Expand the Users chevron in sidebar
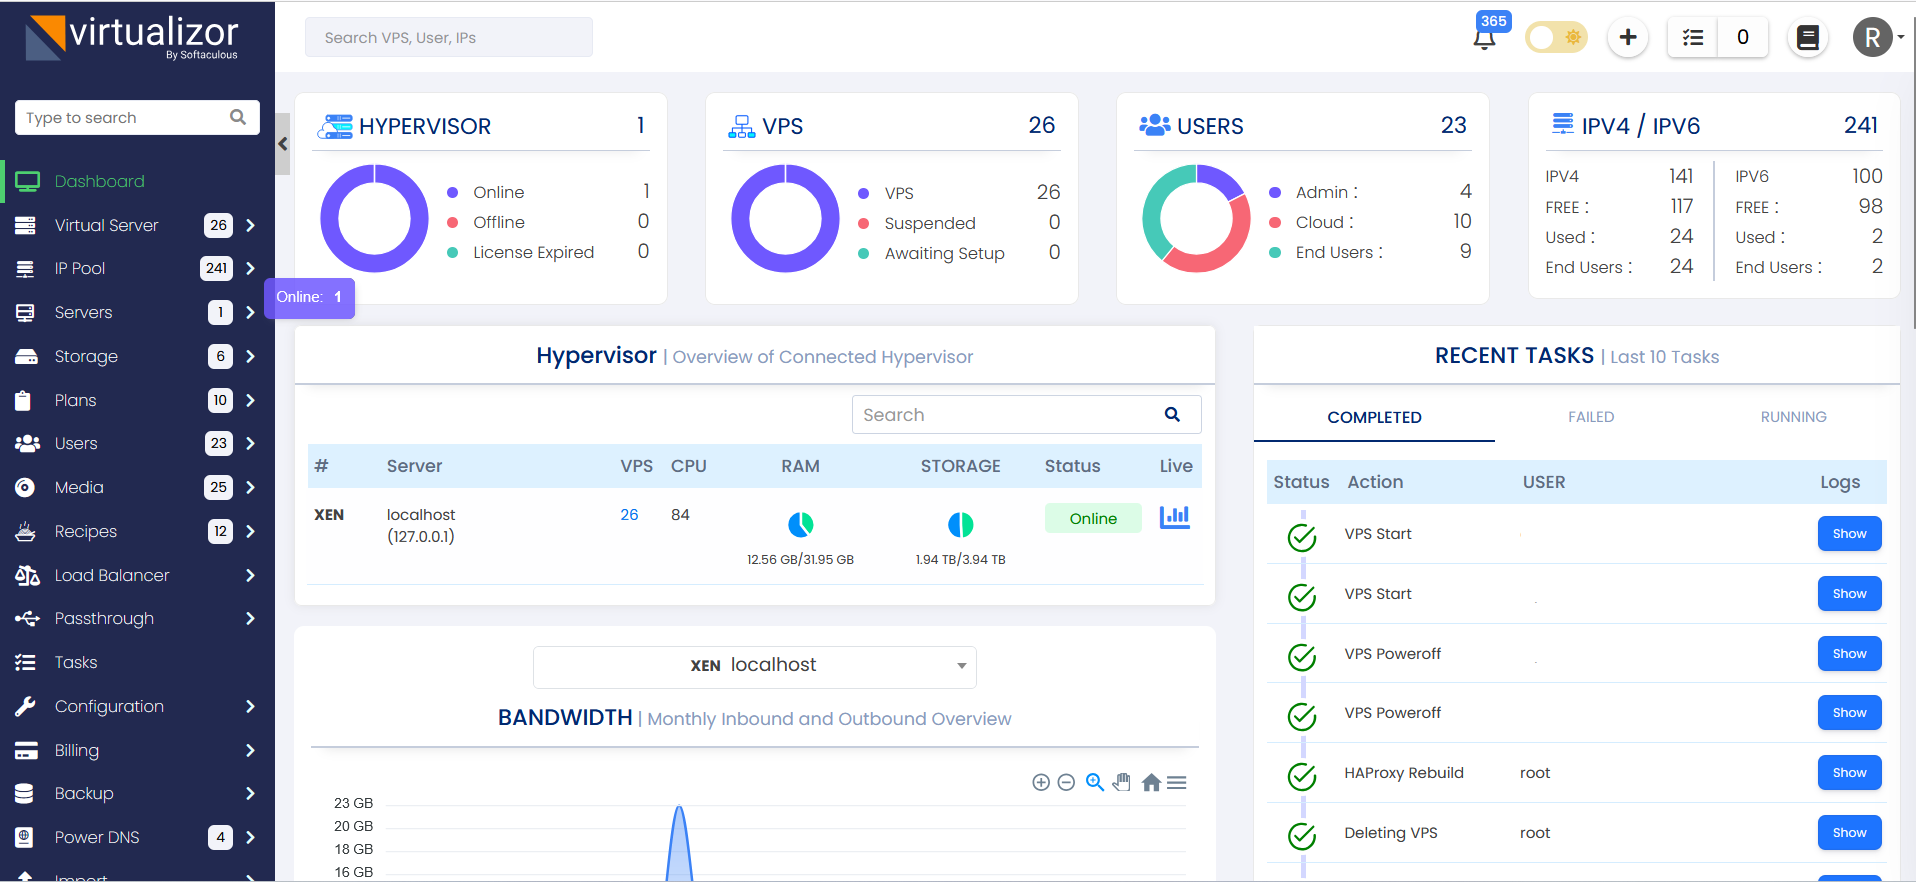 pyautogui.click(x=250, y=443)
